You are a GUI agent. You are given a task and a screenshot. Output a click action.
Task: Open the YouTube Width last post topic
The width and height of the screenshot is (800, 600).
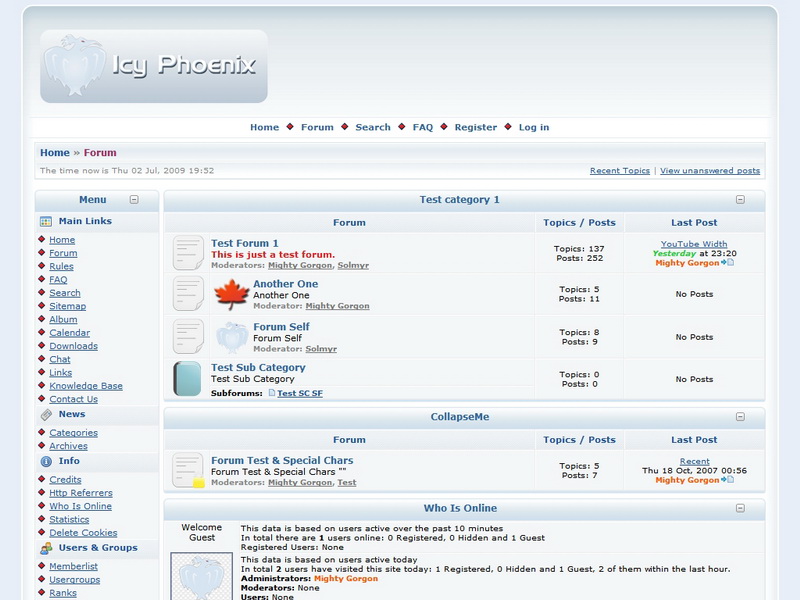coord(694,244)
